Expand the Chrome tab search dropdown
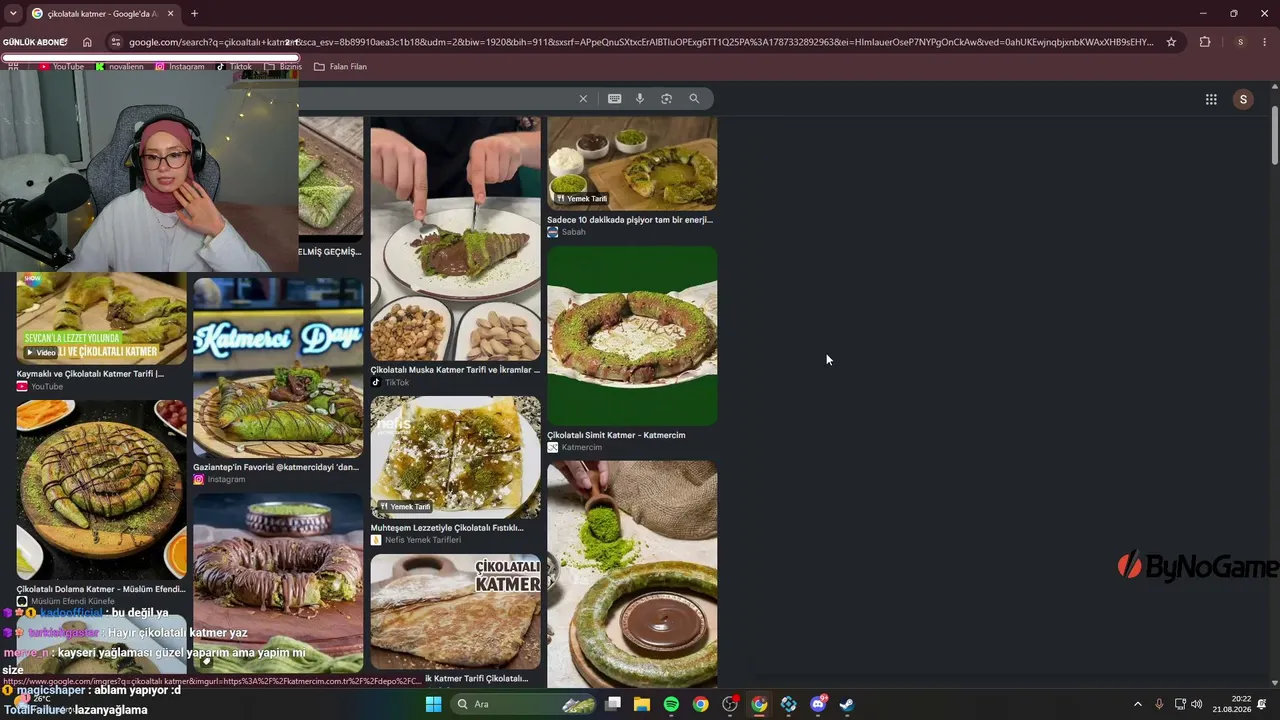The height and width of the screenshot is (720, 1280). point(13,14)
